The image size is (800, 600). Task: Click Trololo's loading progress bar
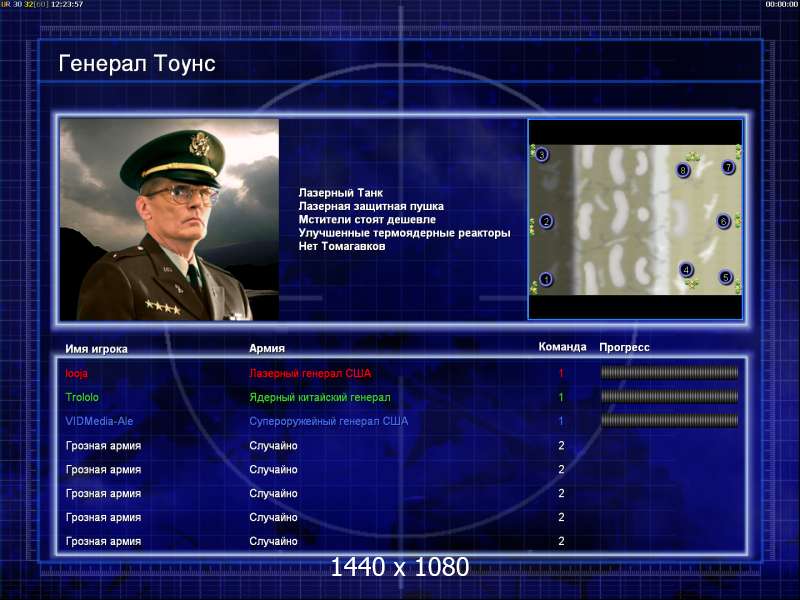[669, 396]
